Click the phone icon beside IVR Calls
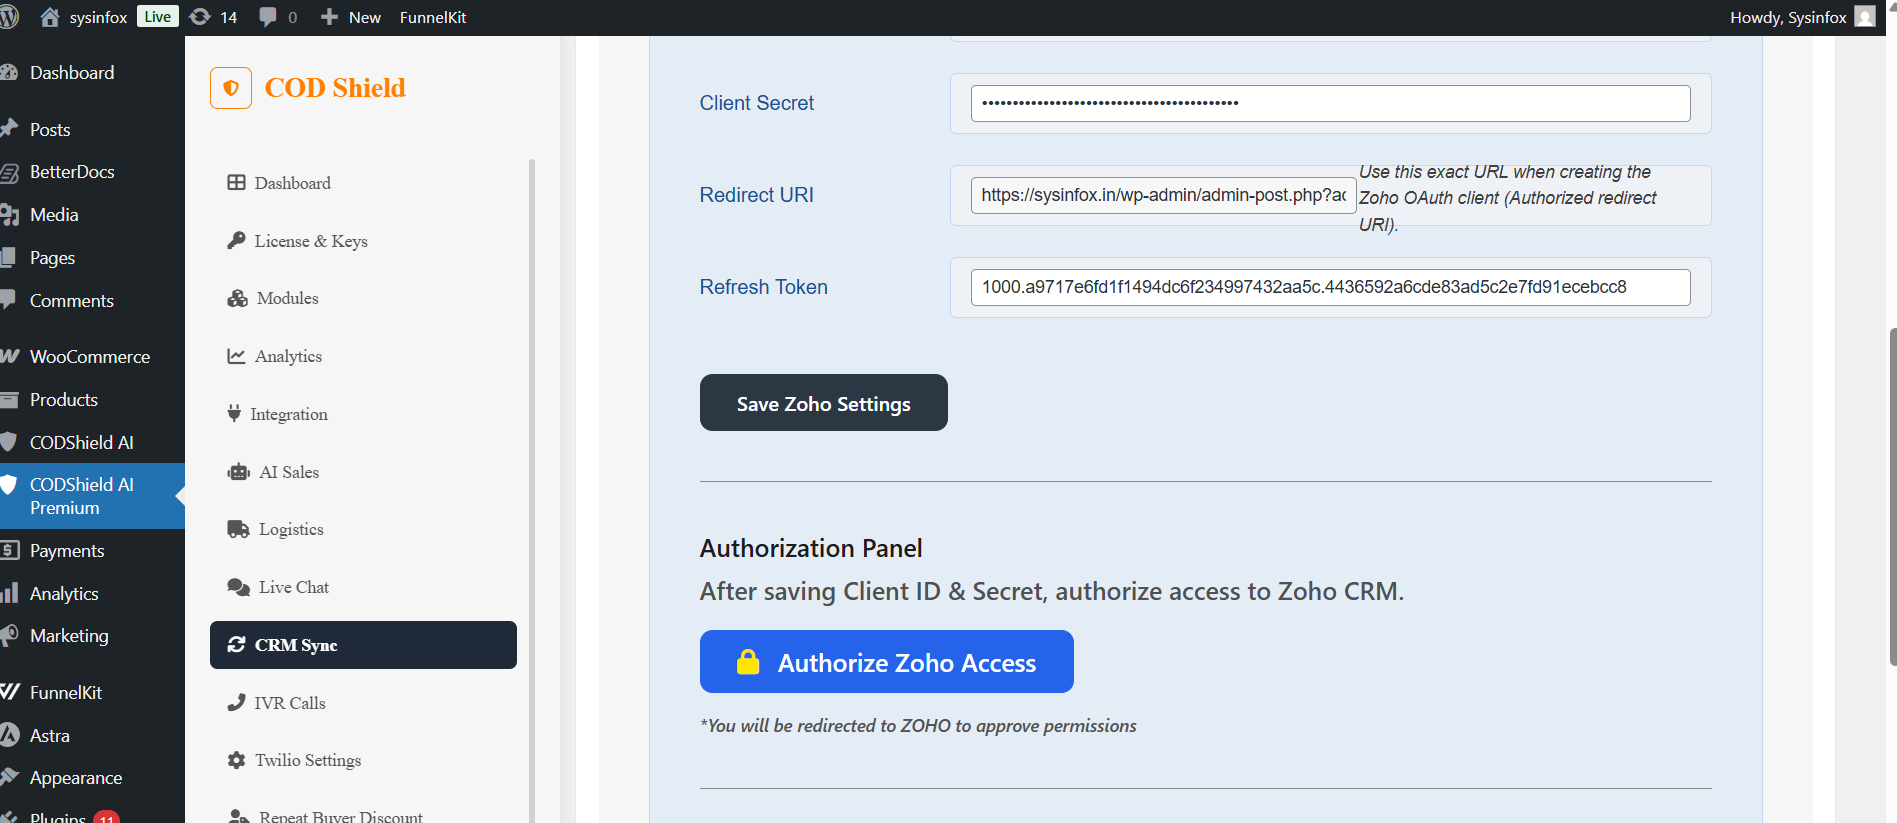The width and height of the screenshot is (1897, 823). click(x=236, y=703)
